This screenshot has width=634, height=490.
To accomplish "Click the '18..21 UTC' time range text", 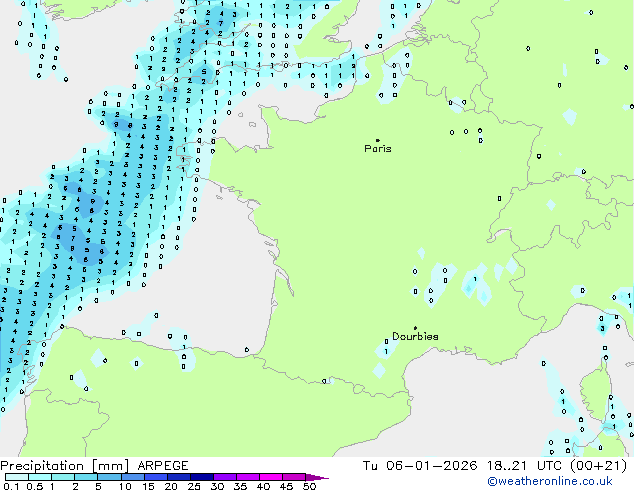I will (524, 466).
